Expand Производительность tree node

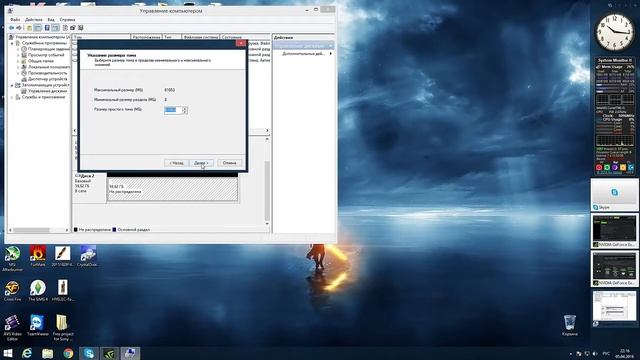tap(18, 73)
